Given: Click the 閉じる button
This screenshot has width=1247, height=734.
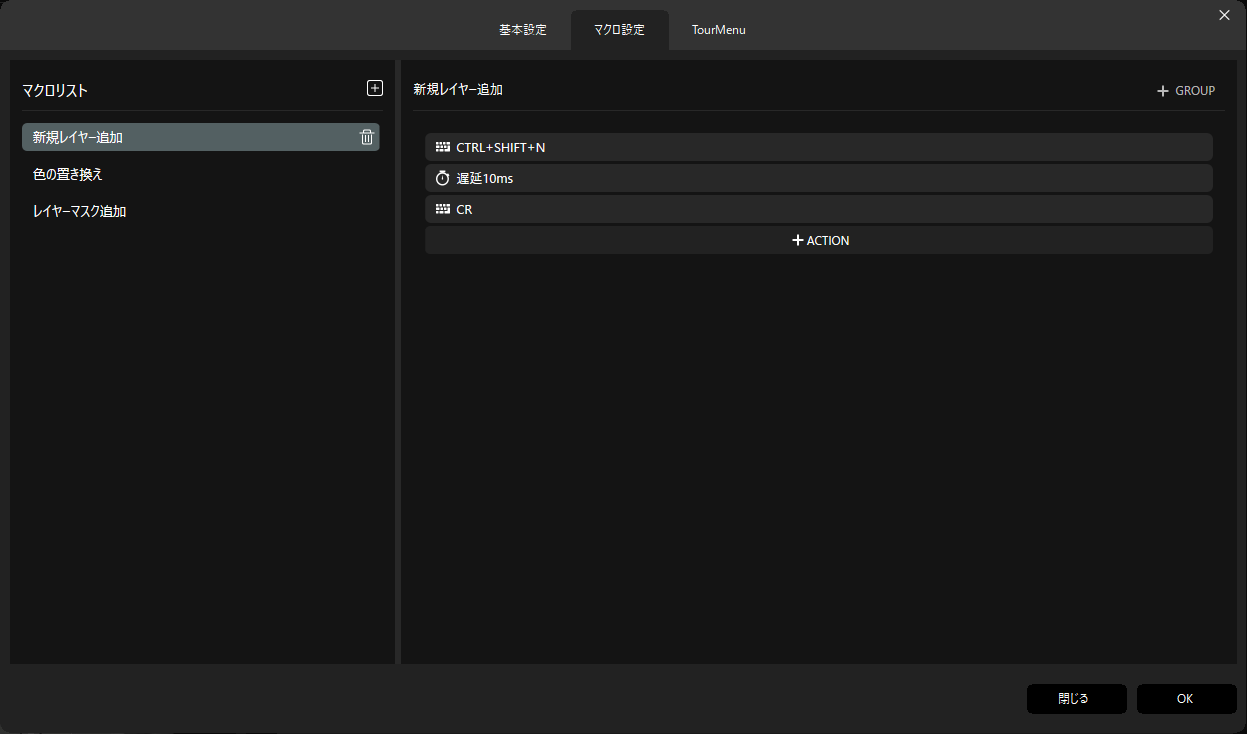Looking at the screenshot, I should pyautogui.click(x=1077, y=699).
